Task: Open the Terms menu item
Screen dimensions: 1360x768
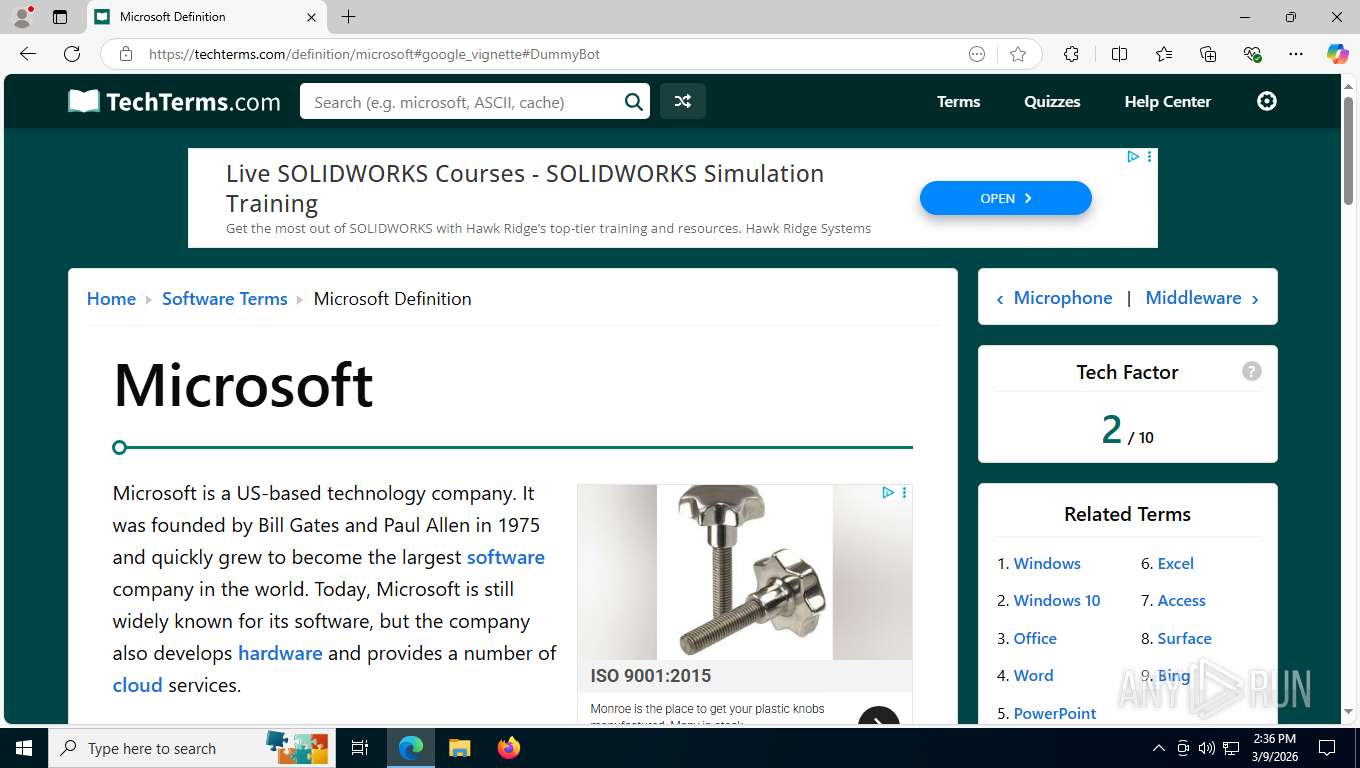Action: [958, 101]
